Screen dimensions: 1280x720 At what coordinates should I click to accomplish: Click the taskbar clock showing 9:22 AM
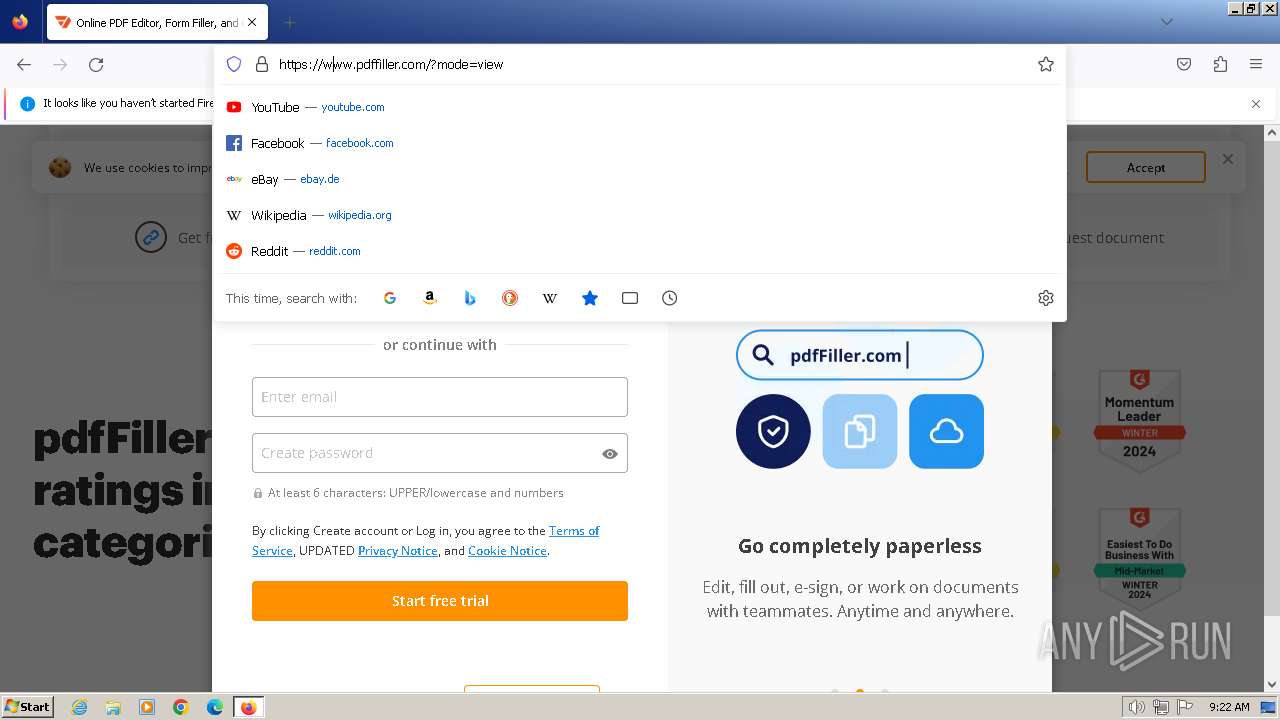pos(1229,707)
